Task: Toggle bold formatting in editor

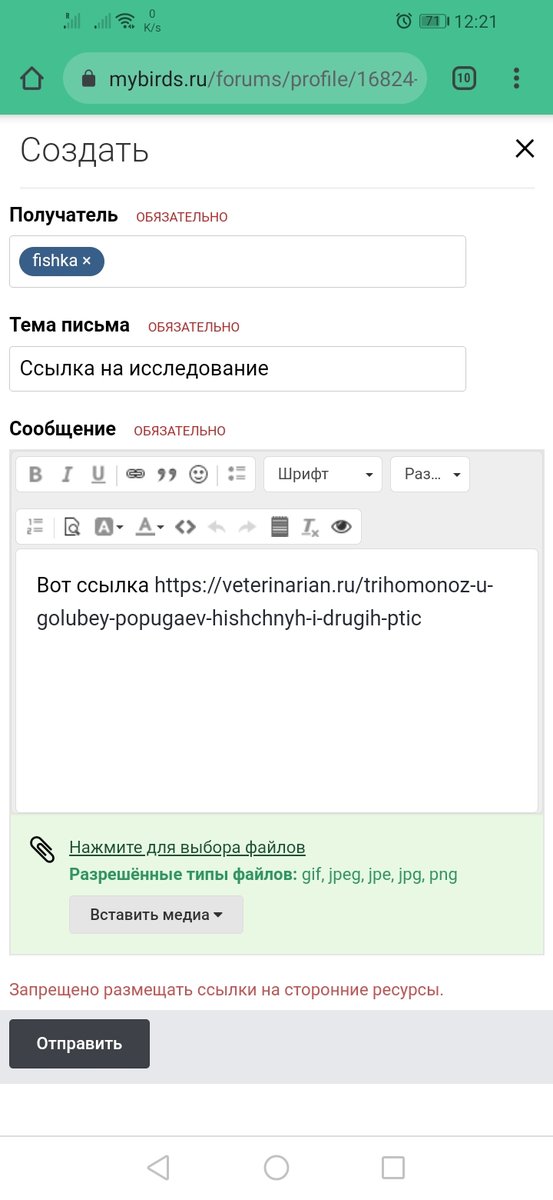Action: 35,474
